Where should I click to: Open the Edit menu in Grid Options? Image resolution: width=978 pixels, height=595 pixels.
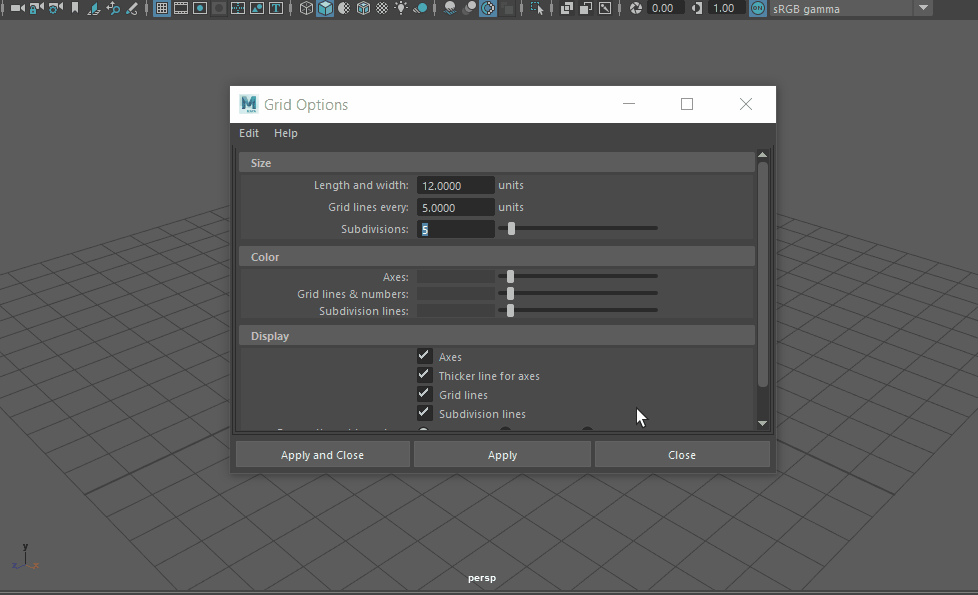(249, 133)
